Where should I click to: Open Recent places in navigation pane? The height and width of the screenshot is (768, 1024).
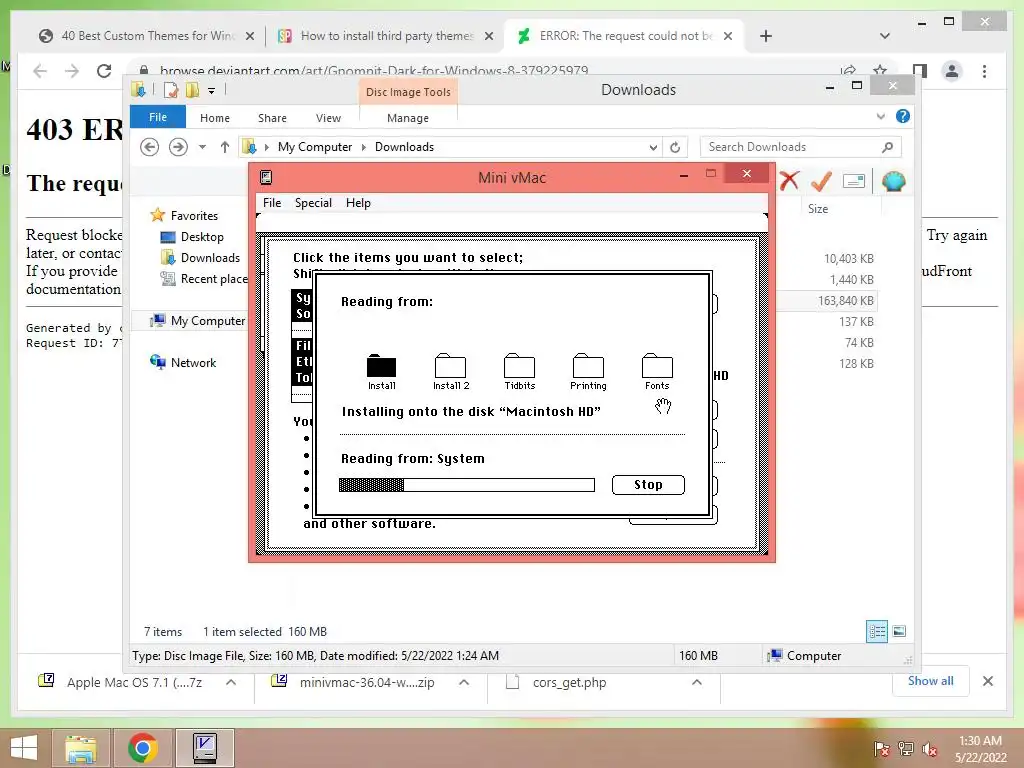pyautogui.click(x=204, y=279)
